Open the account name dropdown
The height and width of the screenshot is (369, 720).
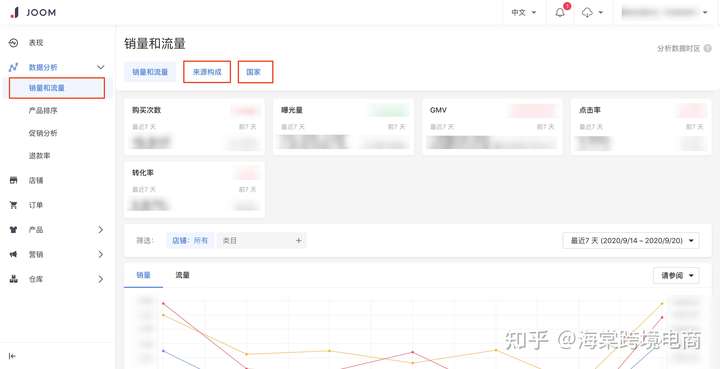(x=664, y=13)
